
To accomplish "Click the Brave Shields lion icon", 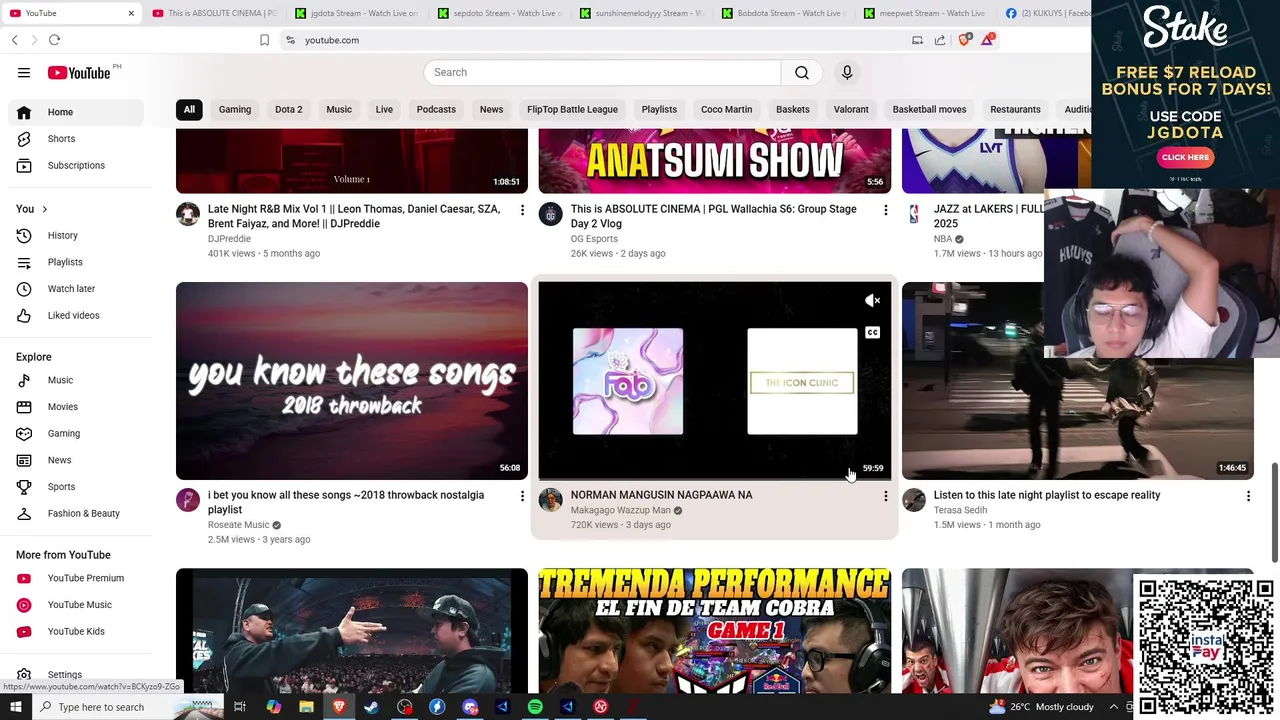I will [965, 40].
